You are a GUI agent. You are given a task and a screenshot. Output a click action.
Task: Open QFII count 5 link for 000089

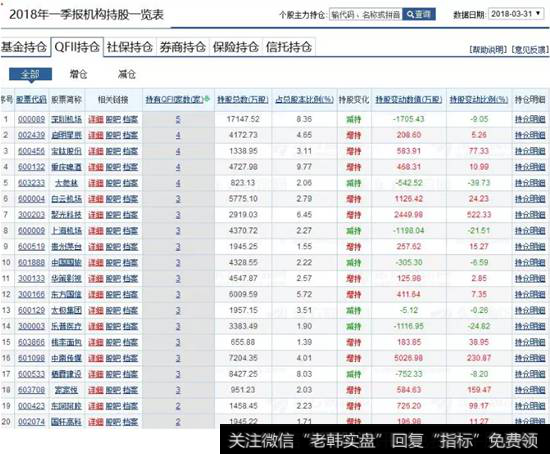178,119
